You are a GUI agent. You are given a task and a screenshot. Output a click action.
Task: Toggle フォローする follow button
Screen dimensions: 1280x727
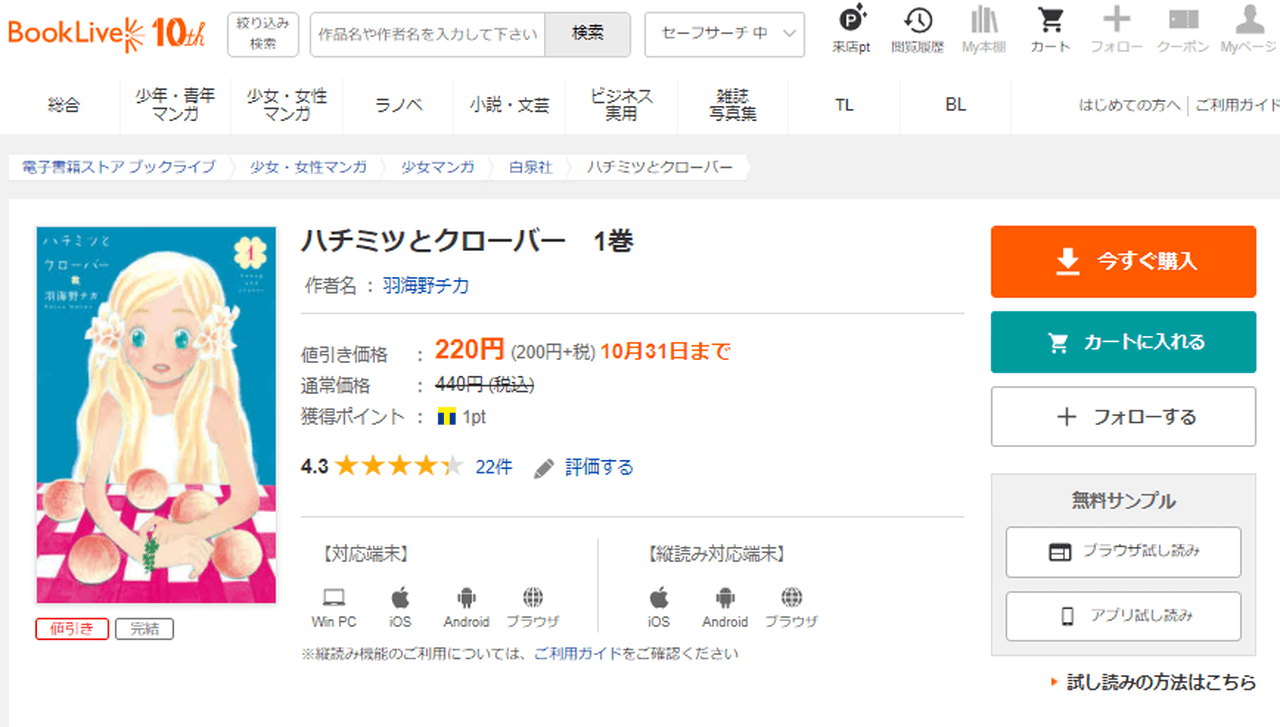pyautogui.click(x=1123, y=417)
